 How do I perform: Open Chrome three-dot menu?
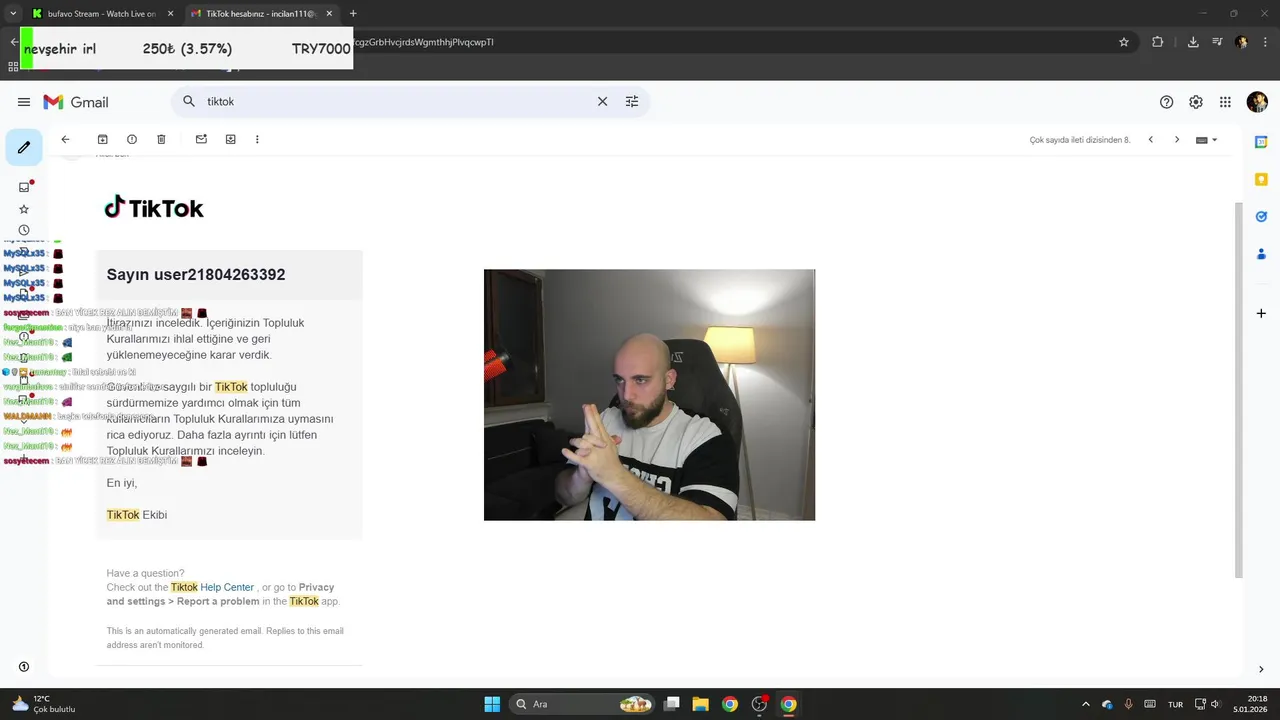[1265, 42]
